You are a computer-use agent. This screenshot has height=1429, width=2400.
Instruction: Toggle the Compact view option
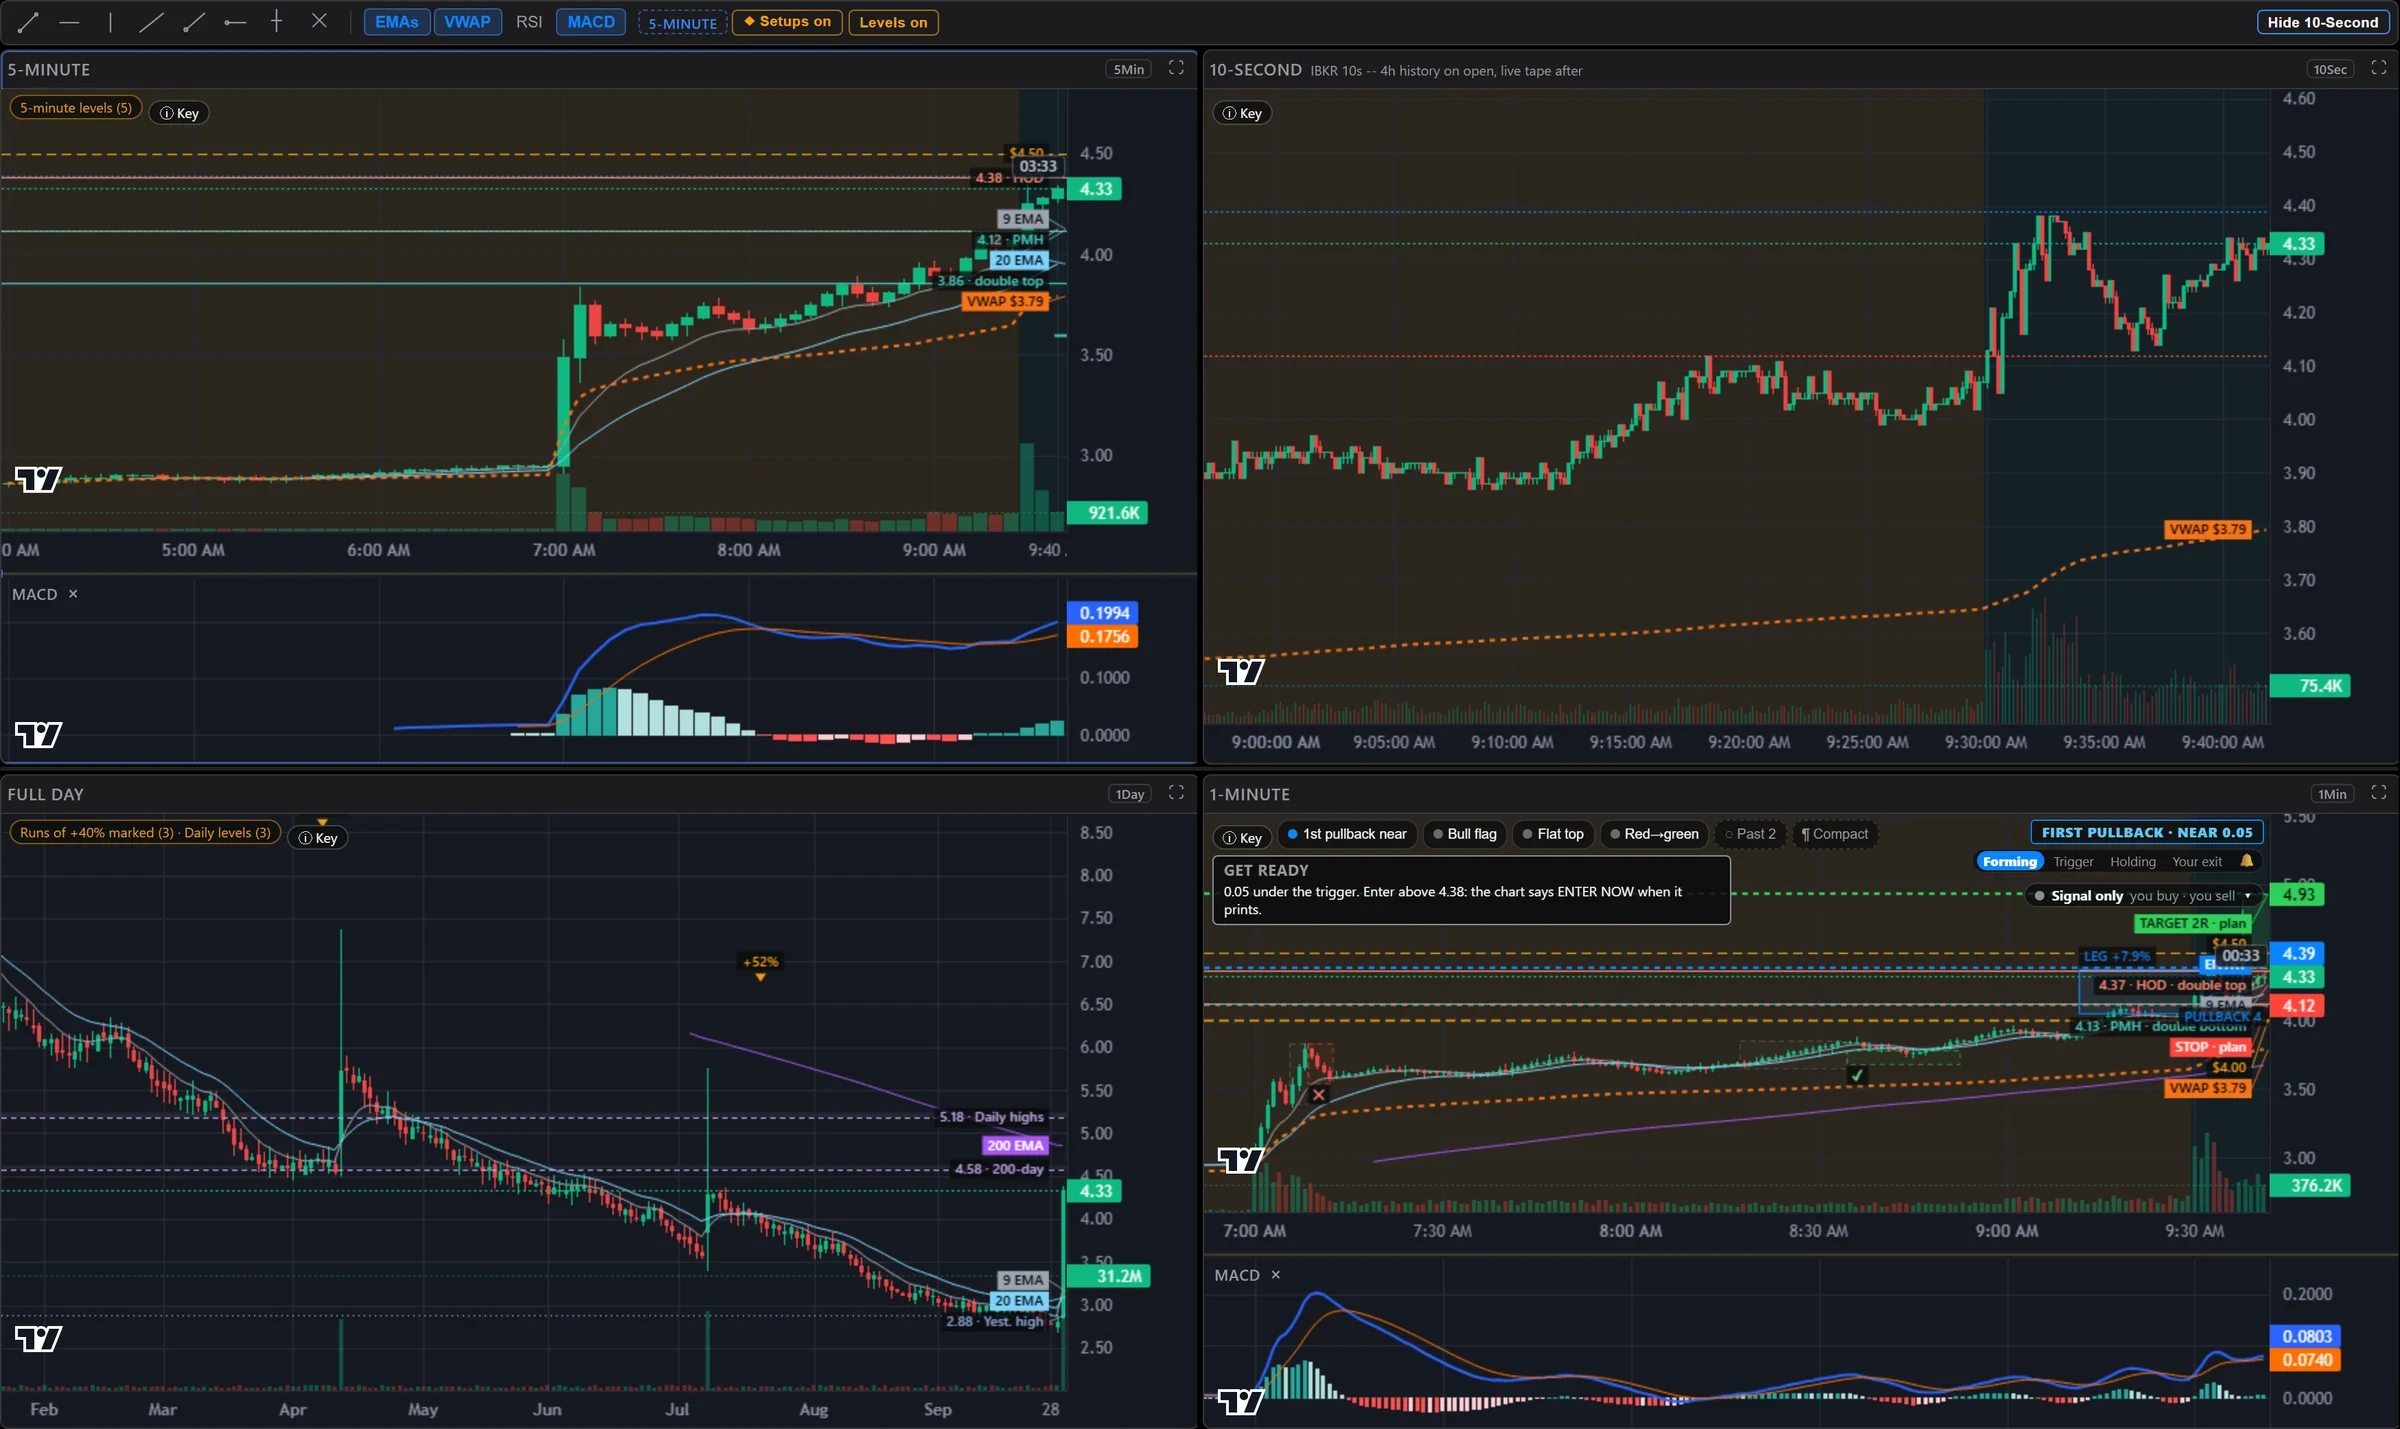[x=1834, y=834]
